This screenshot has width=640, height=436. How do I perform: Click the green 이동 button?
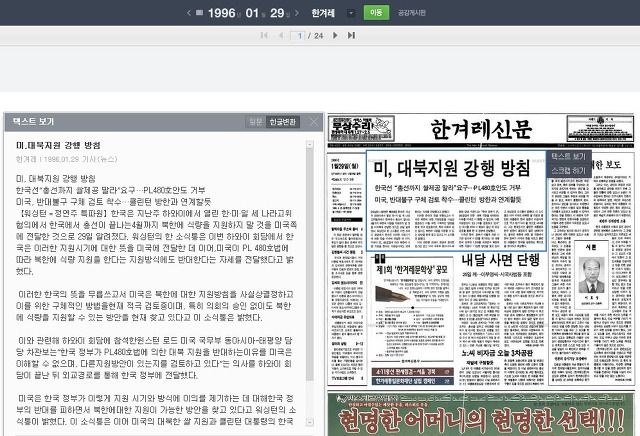[x=376, y=13]
